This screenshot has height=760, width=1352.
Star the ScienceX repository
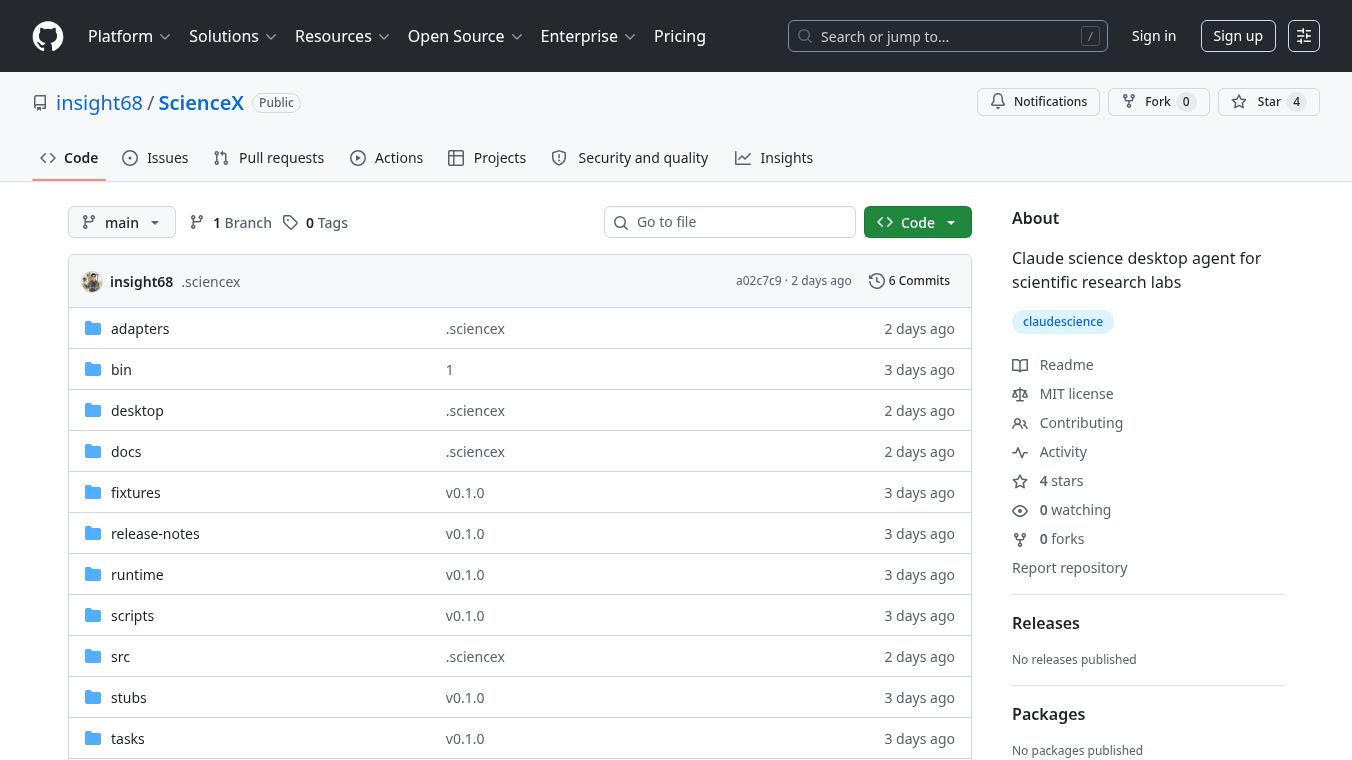[1269, 102]
